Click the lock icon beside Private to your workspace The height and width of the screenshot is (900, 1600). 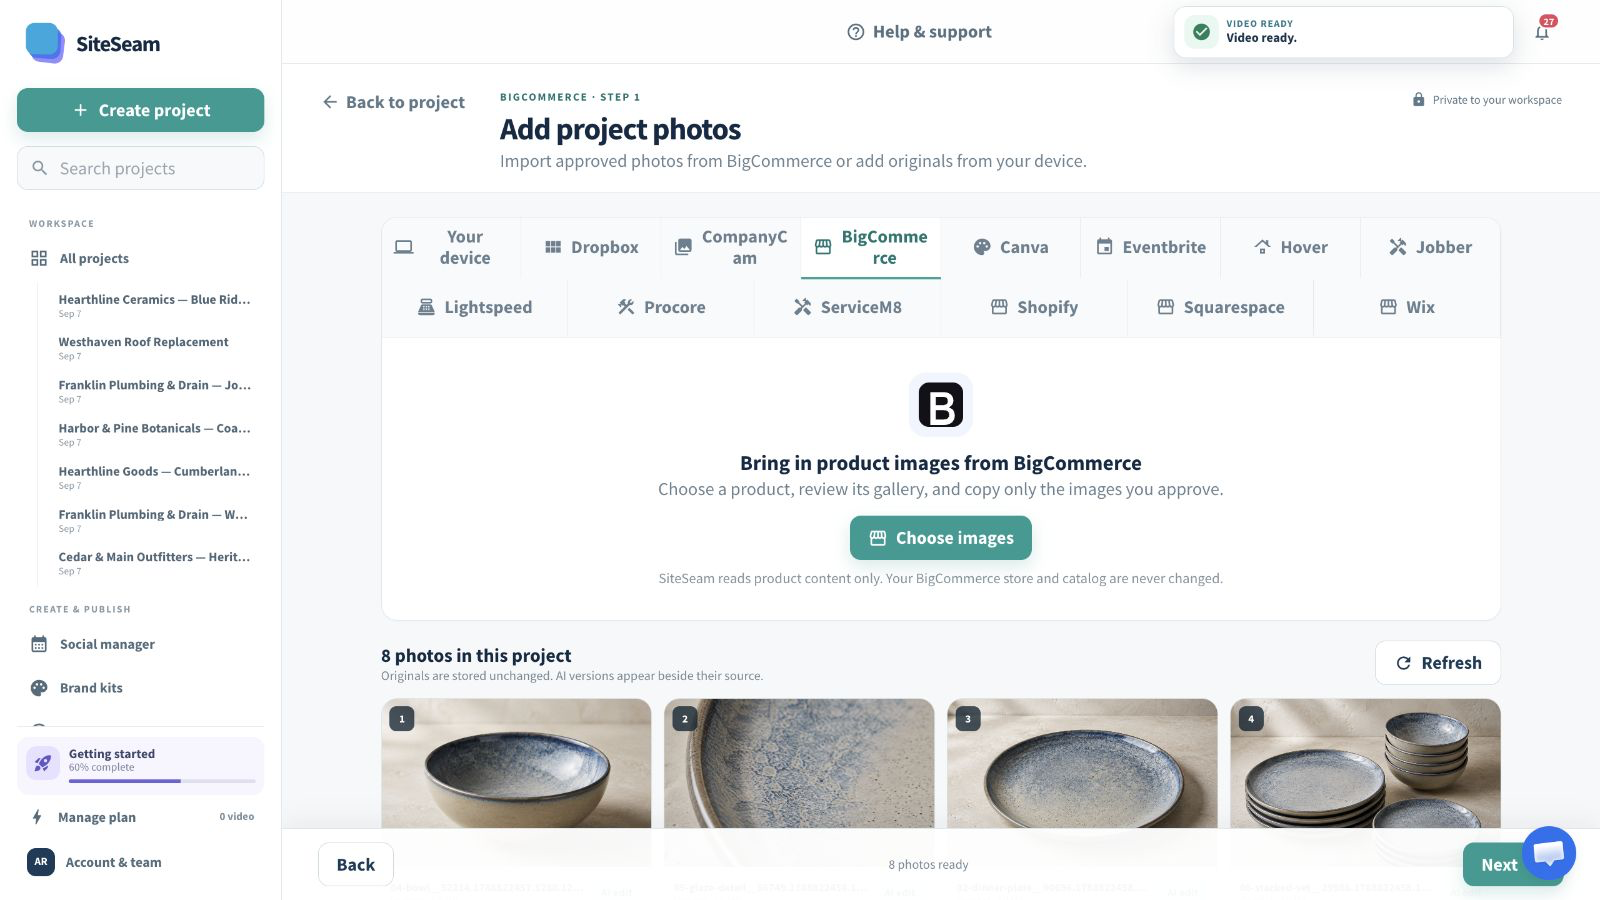click(1418, 100)
